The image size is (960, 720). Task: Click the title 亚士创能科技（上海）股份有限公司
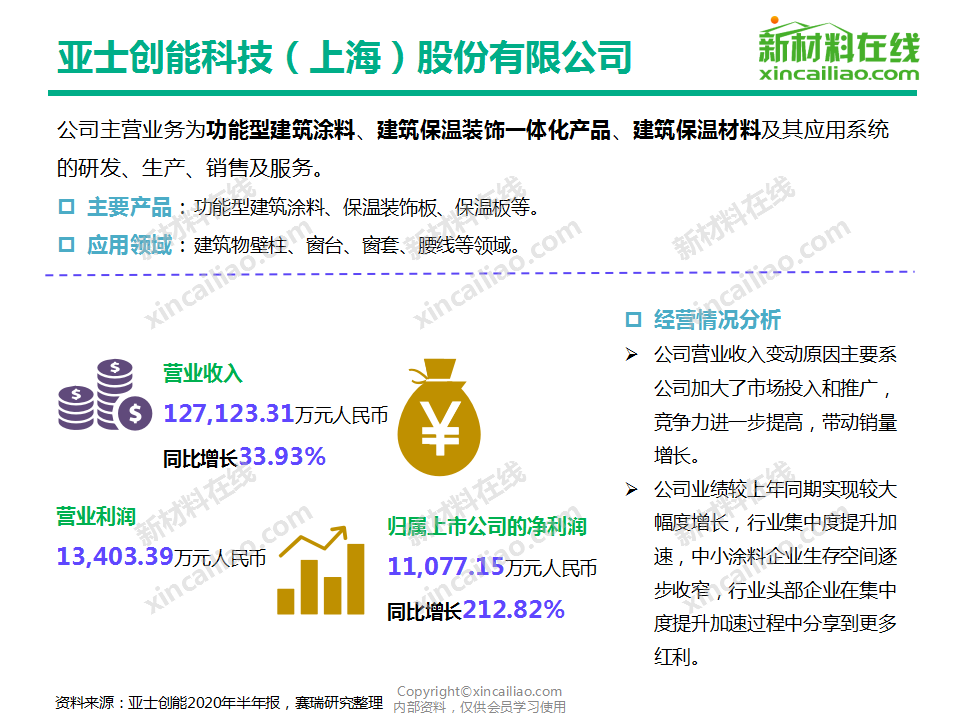click(344, 57)
